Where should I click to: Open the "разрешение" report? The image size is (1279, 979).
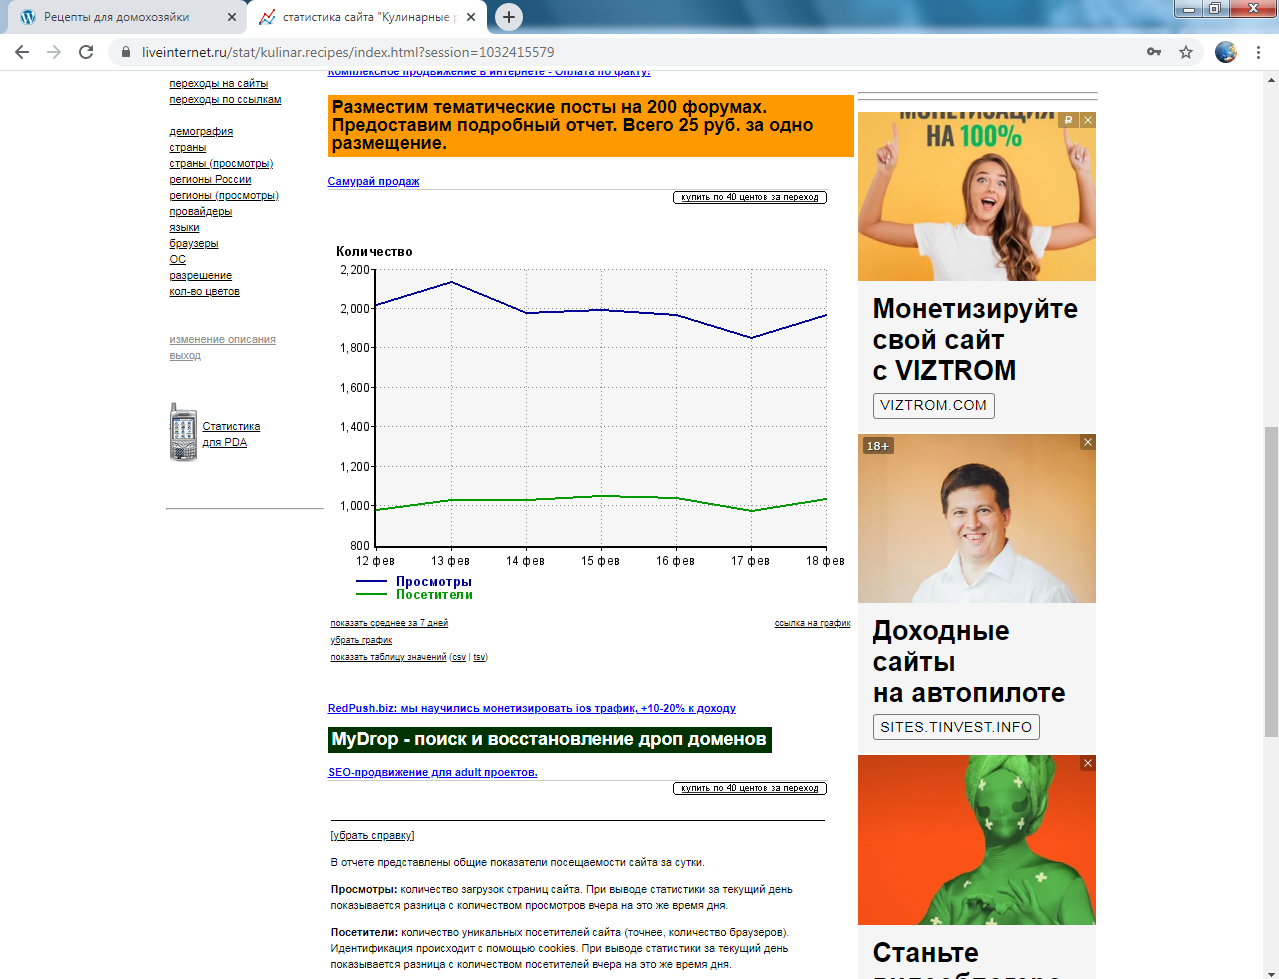click(x=200, y=276)
